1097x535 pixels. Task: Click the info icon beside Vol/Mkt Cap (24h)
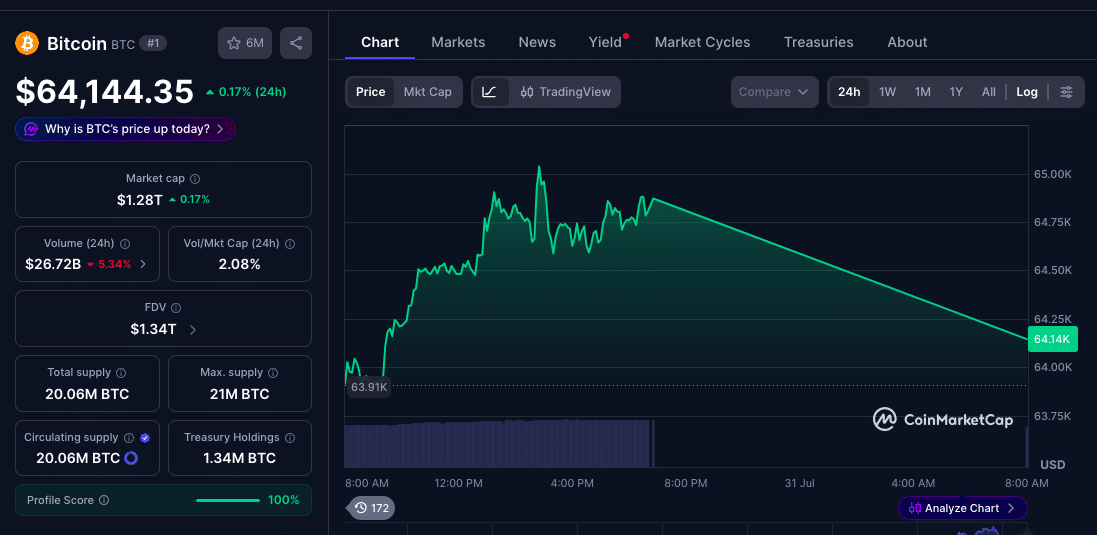click(x=290, y=244)
